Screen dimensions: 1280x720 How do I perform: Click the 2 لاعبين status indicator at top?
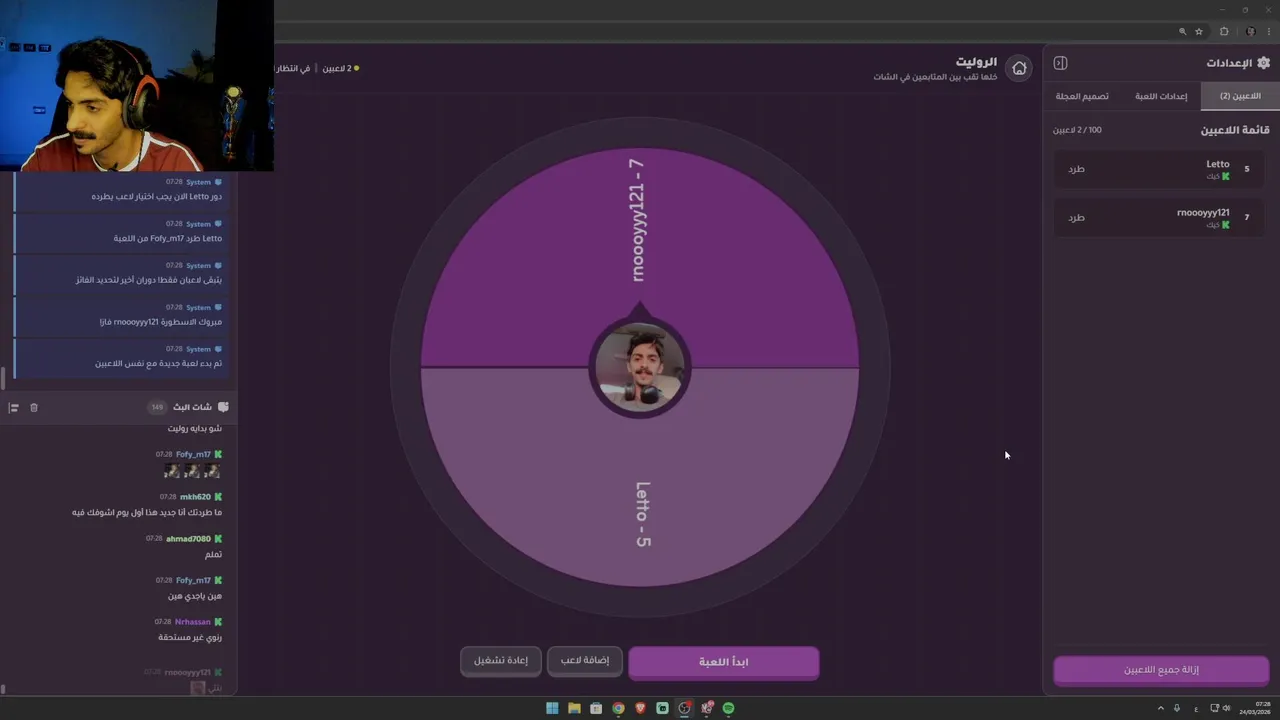(x=340, y=68)
